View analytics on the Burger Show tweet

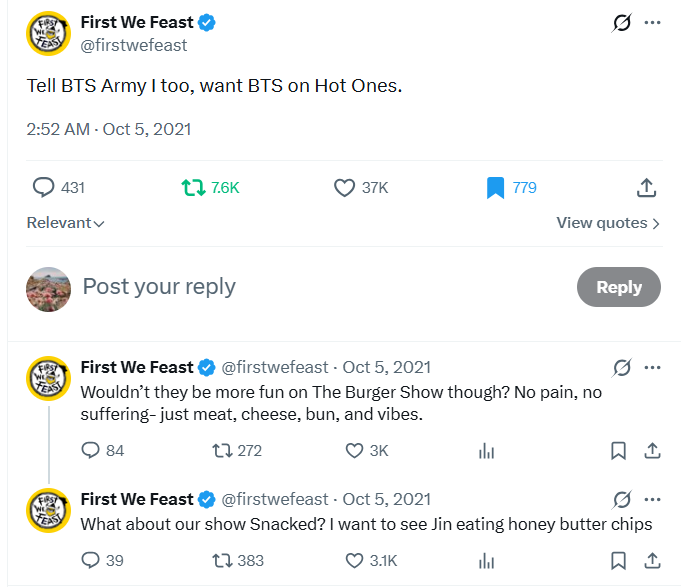(x=487, y=451)
